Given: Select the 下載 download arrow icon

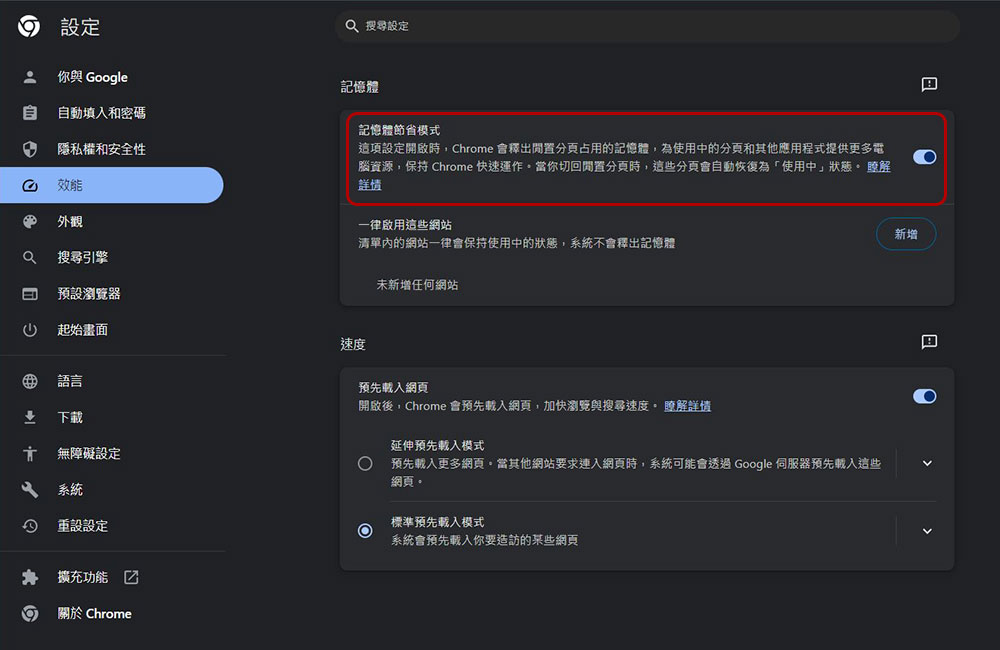Looking at the screenshot, I should (28, 417).
